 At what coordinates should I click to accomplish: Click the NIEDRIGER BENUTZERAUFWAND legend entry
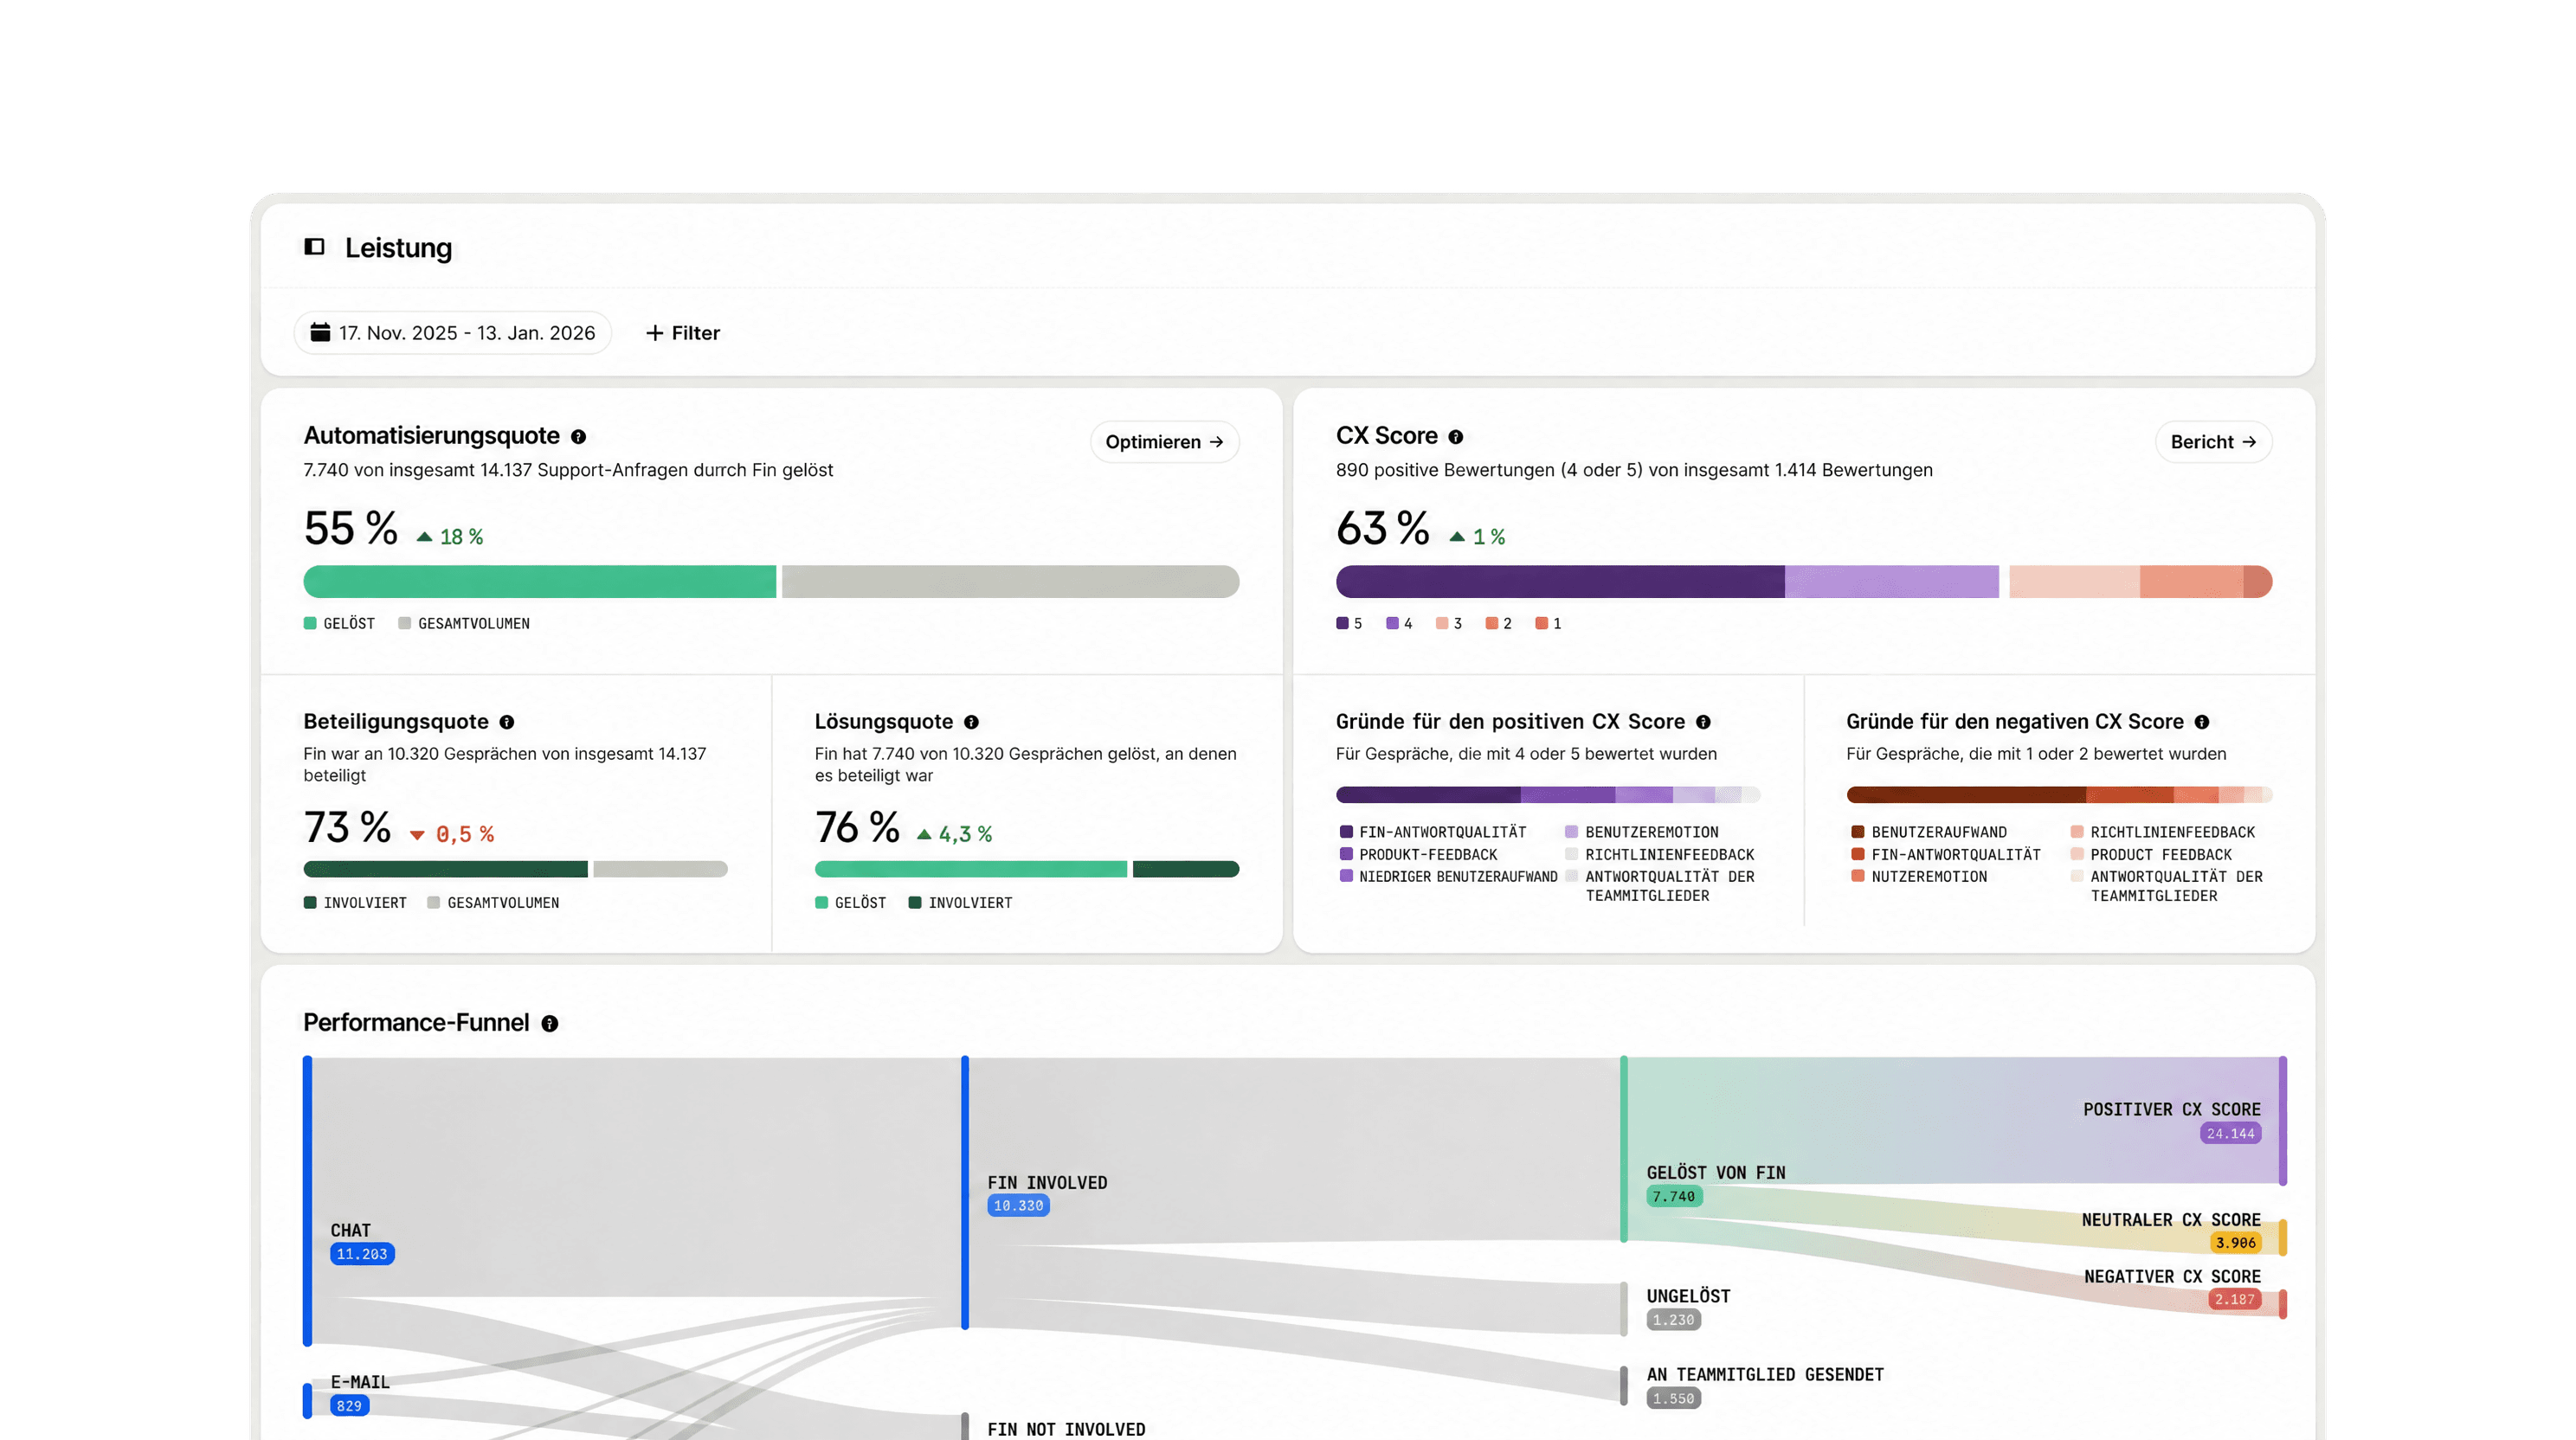(1449, 877)
